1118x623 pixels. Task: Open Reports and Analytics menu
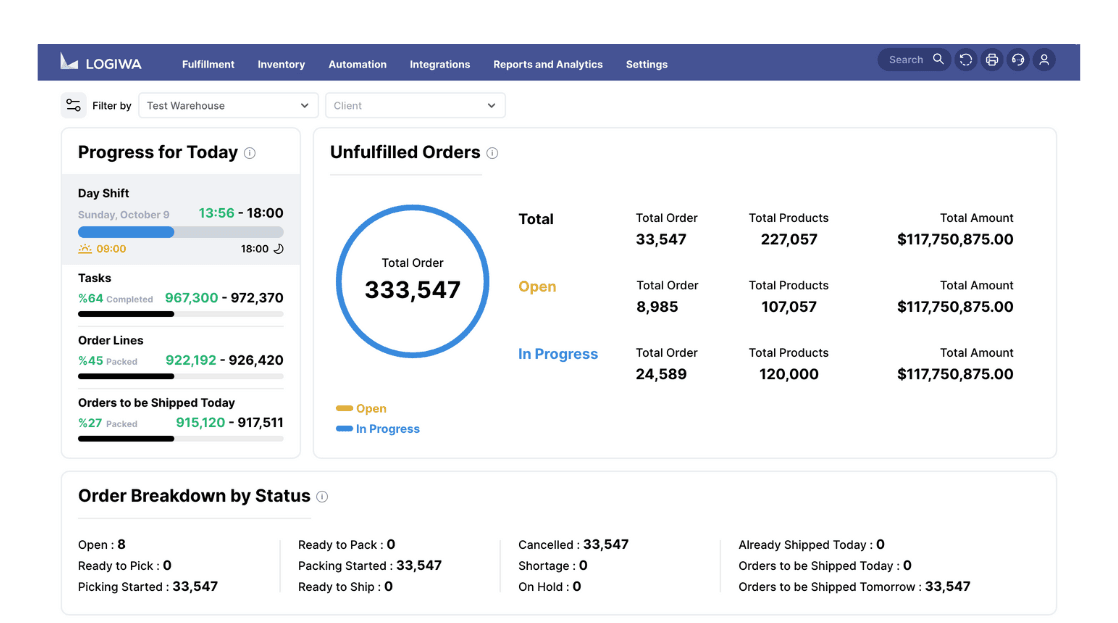click(548, 64)
